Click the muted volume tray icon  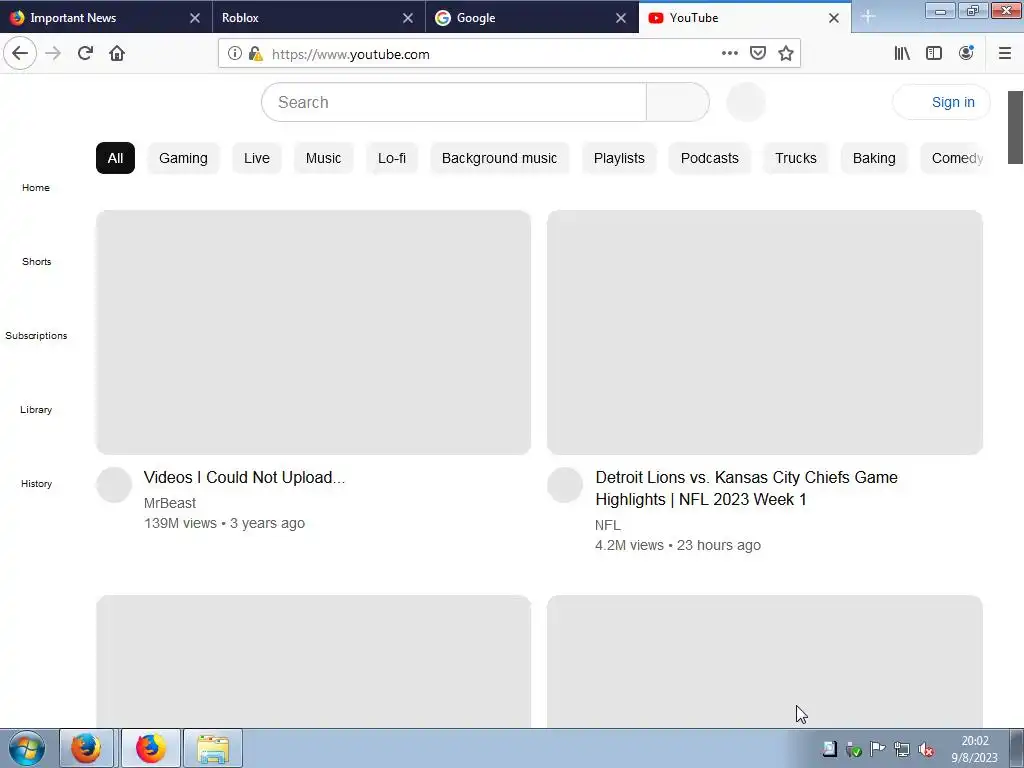tap(925, 749)
